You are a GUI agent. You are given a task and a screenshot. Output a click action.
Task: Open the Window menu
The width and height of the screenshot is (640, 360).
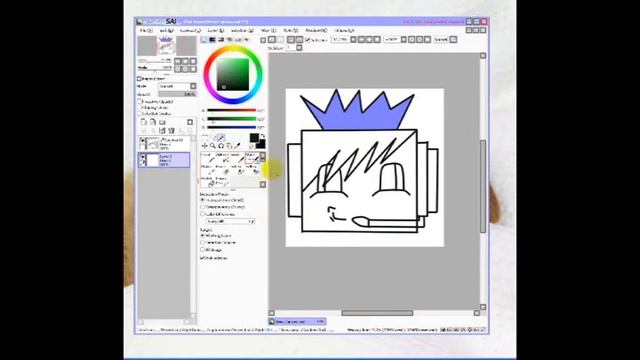316,31
